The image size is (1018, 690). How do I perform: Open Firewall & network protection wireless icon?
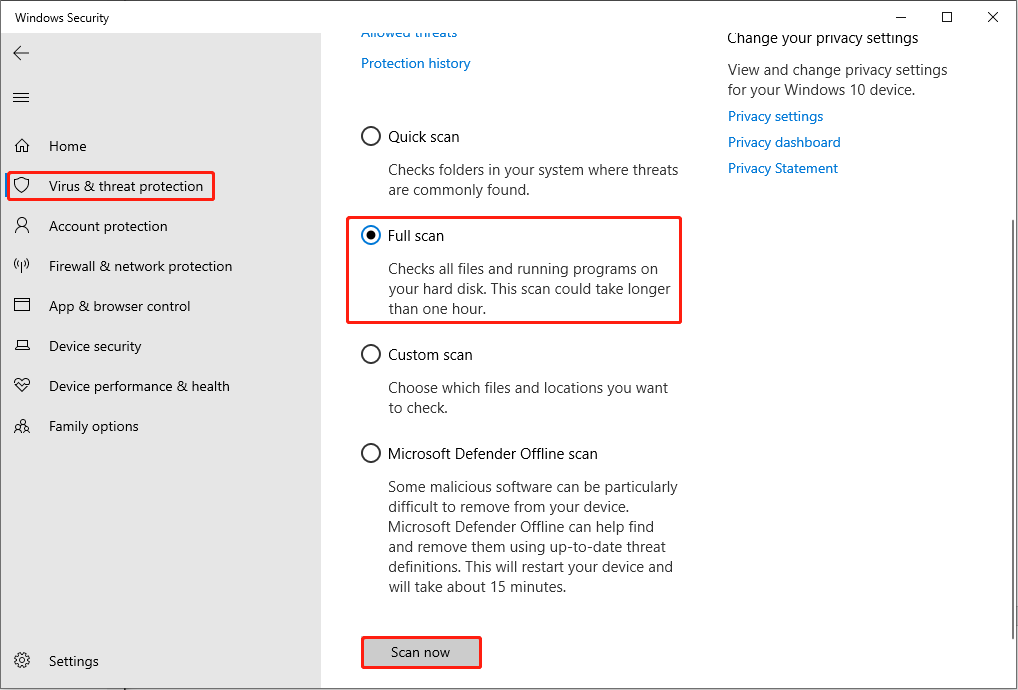pos(22,266)
